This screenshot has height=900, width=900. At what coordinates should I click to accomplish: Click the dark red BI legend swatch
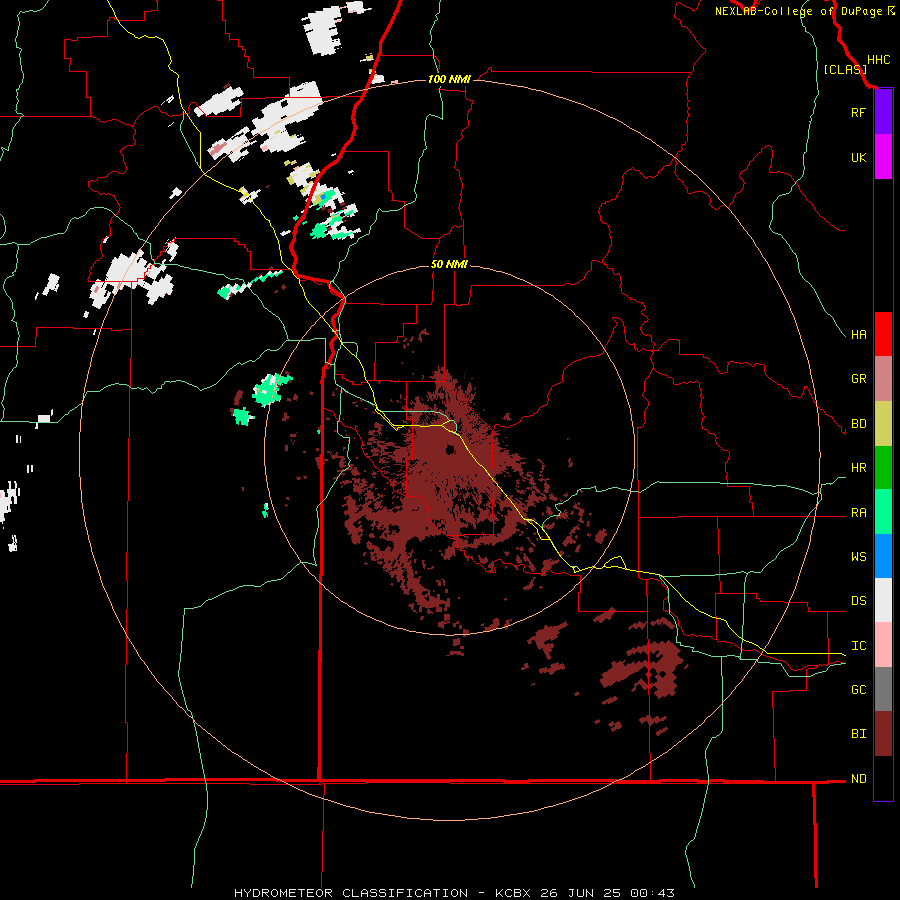coord(883,734)
